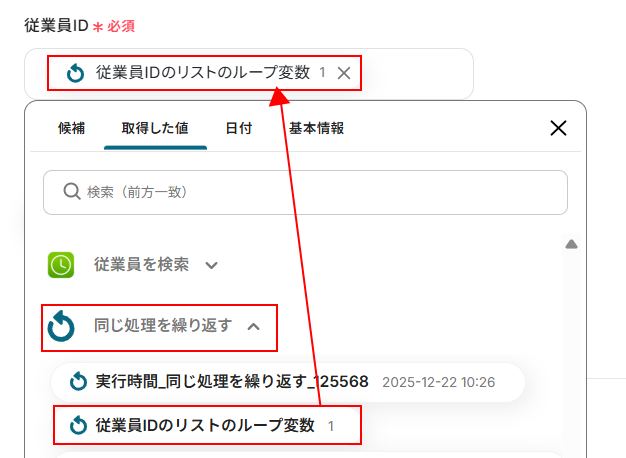The width and height of the screenshot is (626, 458).
Task: Open the 候補 tab
Action: point(71,128)
